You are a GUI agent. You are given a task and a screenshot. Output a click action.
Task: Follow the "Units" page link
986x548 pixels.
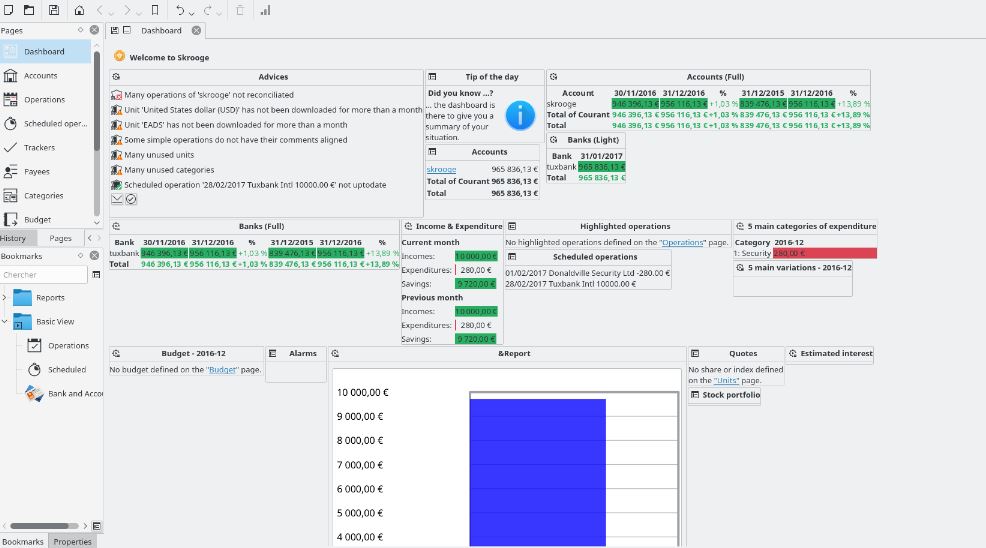tap(726, 381)
